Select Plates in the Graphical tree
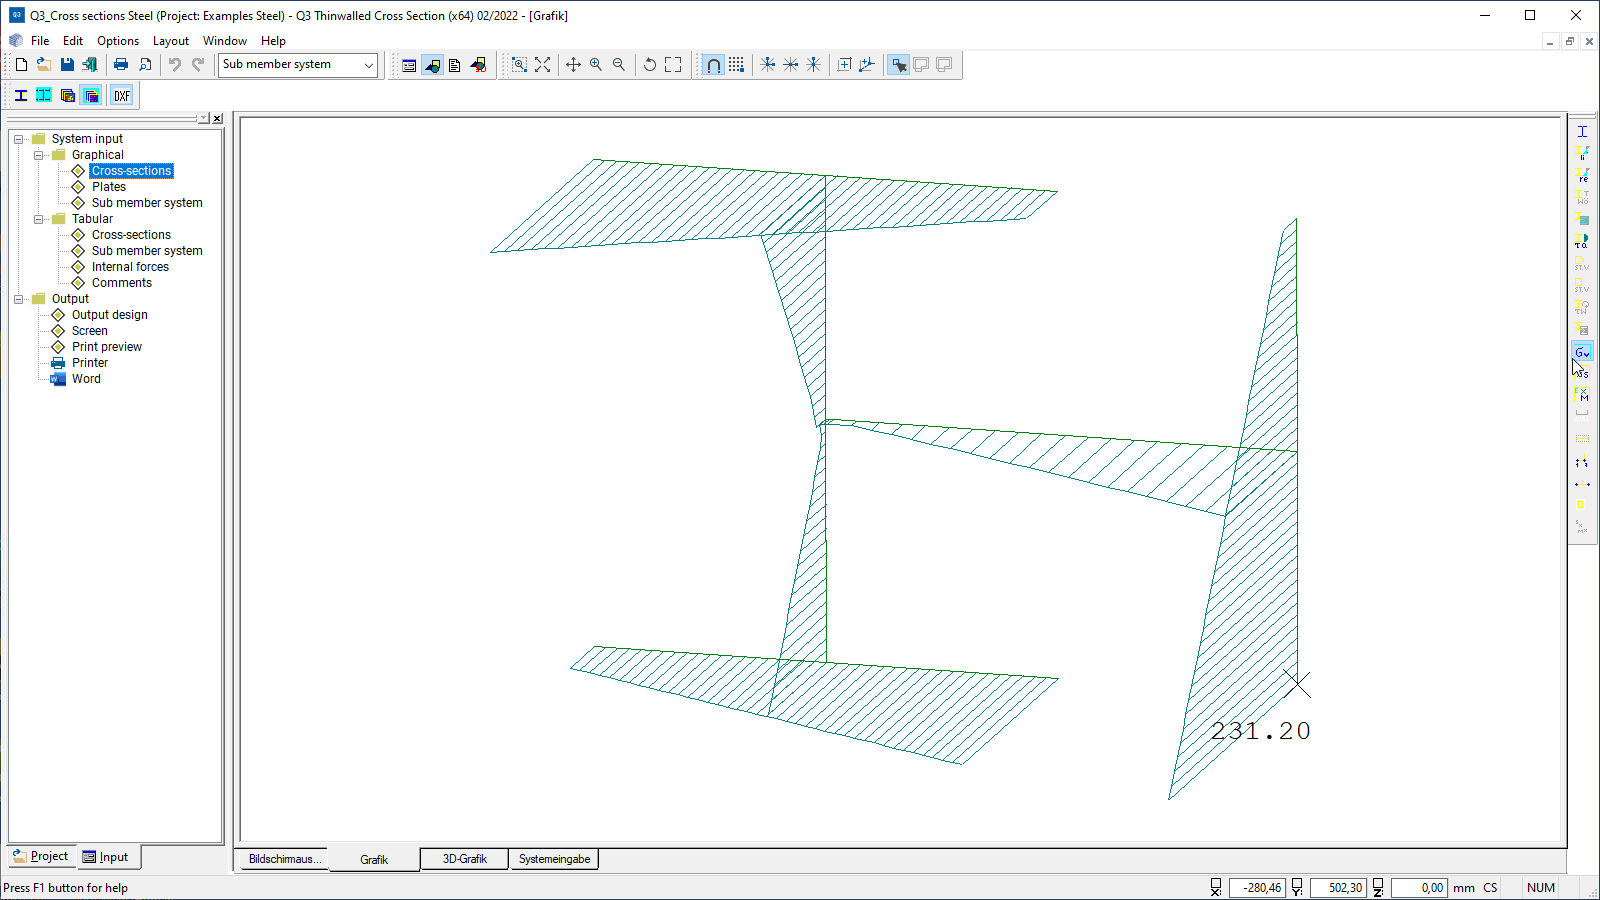 [109, 187]
